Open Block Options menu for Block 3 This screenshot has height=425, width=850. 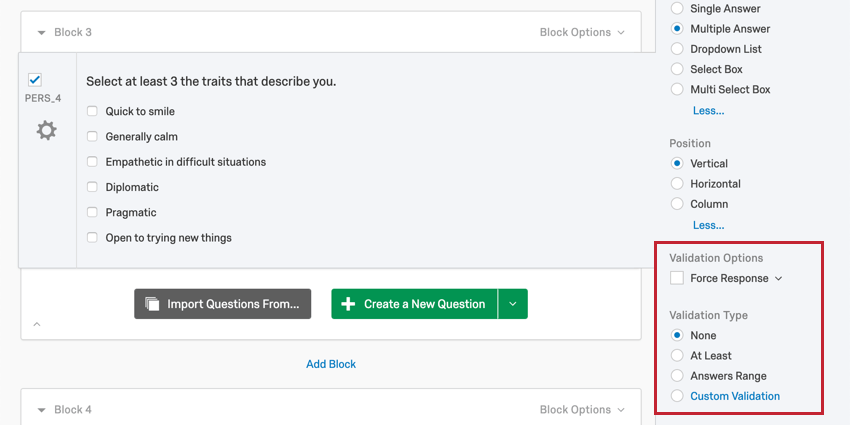582,33
